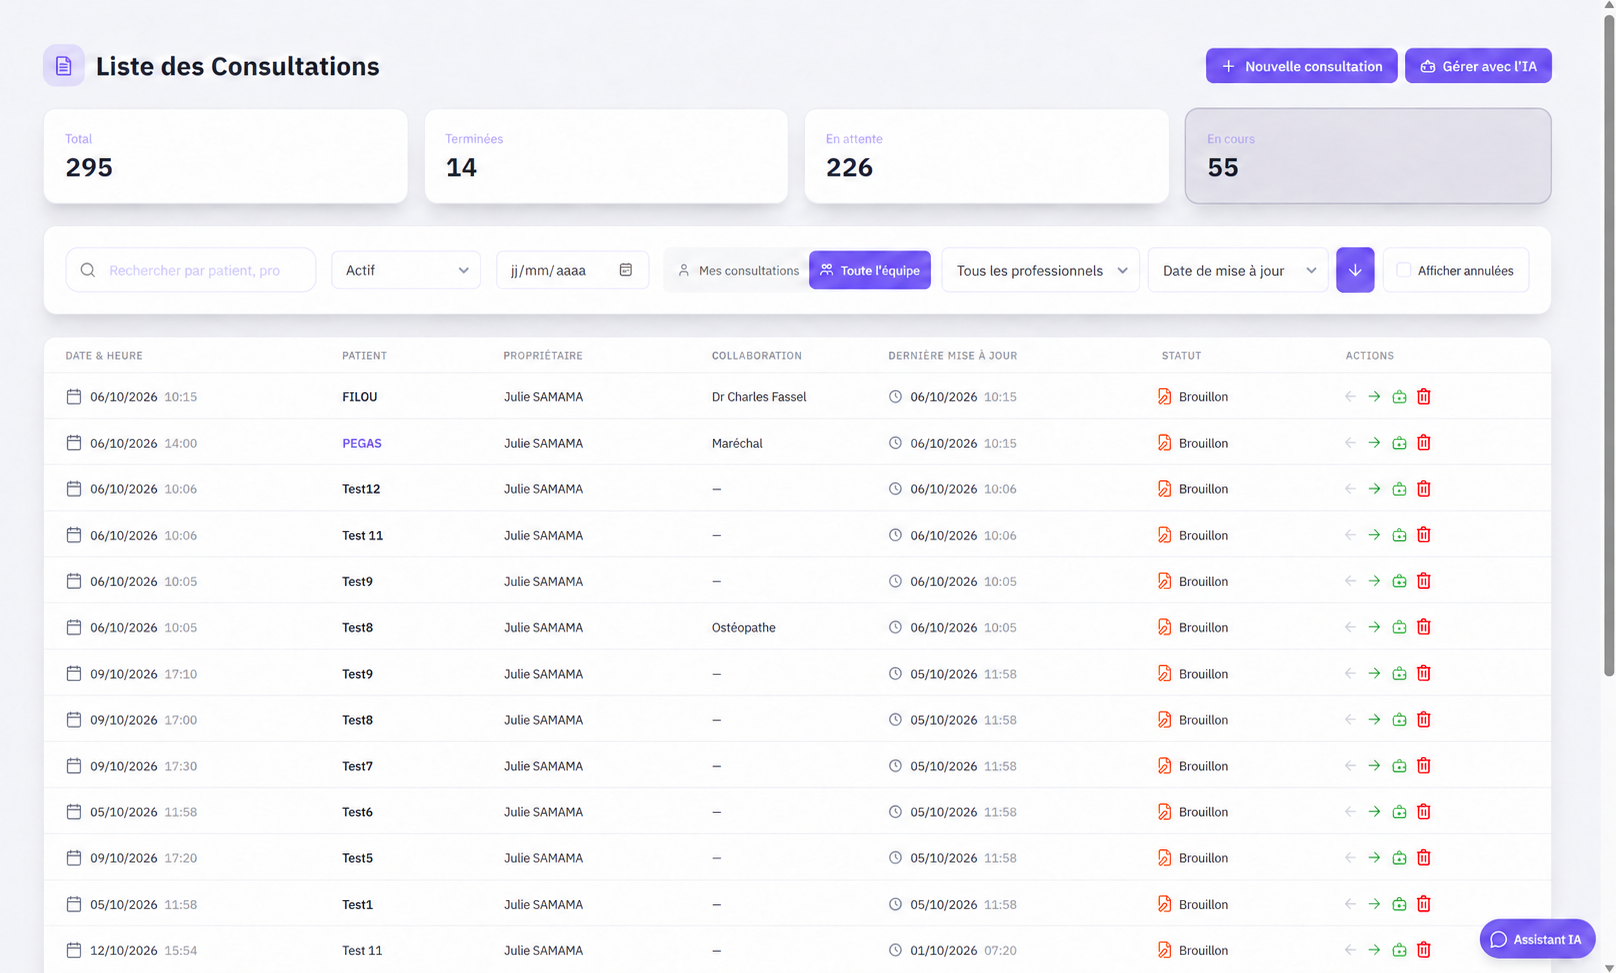Click the draft status icon in FILOU row
The width and height of the screenshot is (1616, 973).
(1164, 397)
